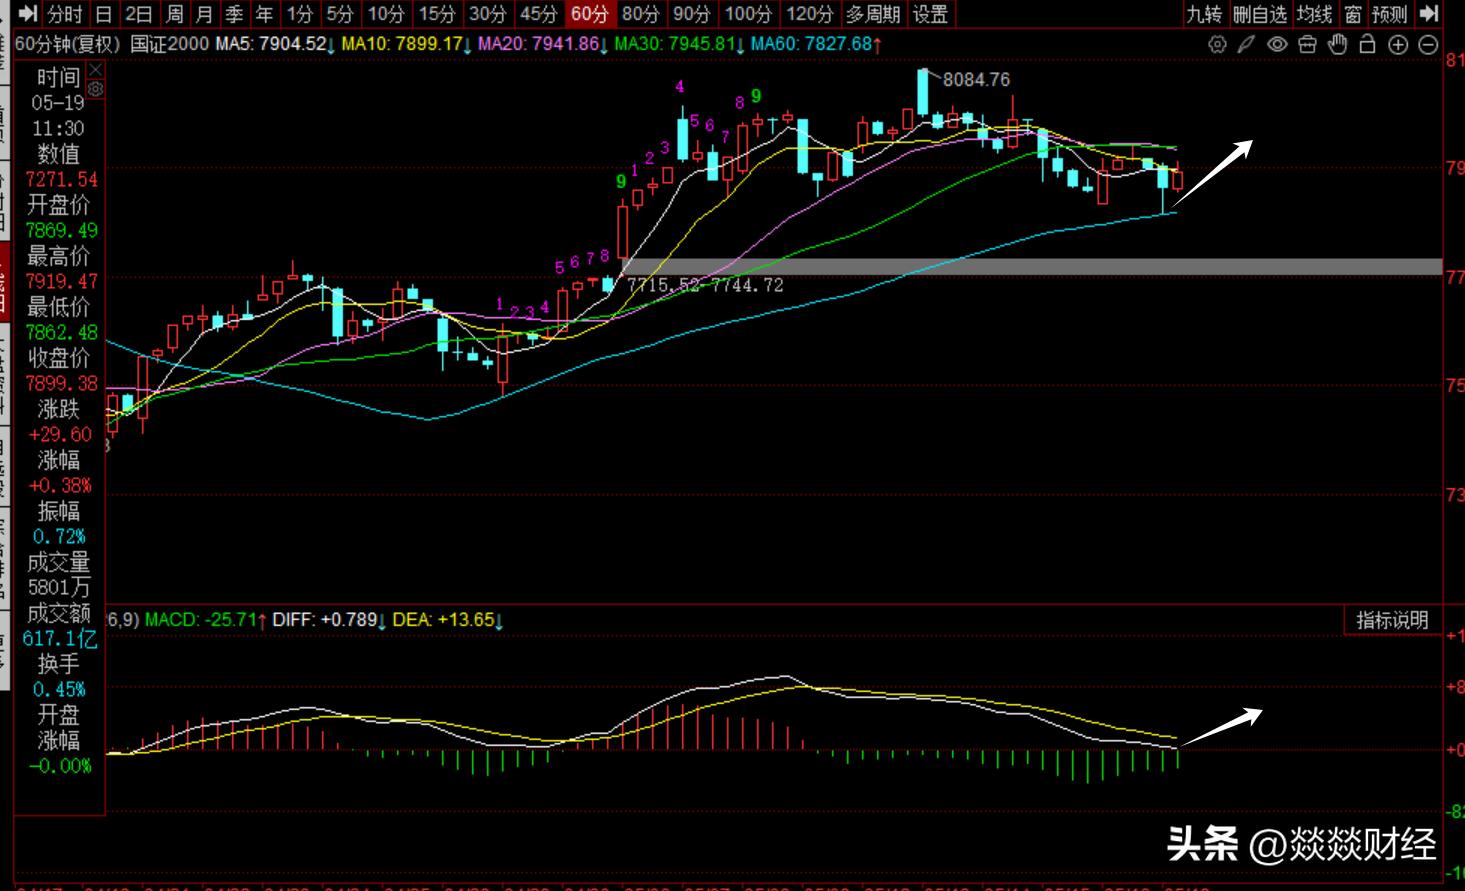Click the 国证2000 index name
1465x891 pixels.
click(x=170, y=44)
